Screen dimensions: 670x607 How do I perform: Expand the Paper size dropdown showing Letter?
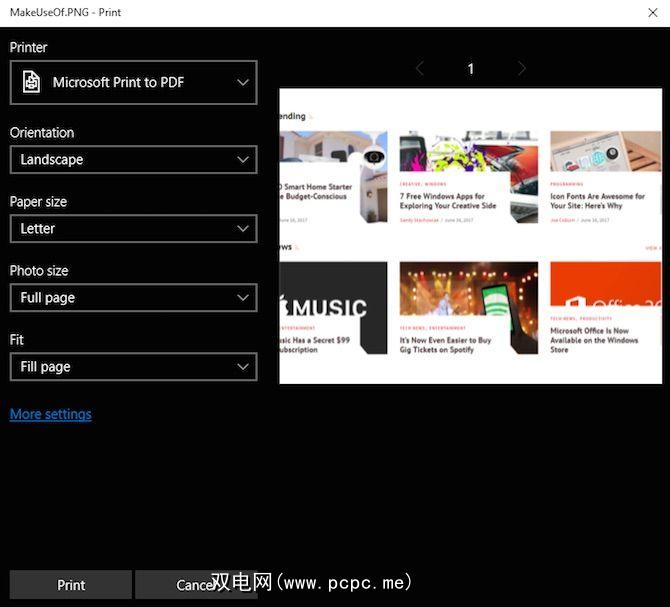[x=133, y=229]
